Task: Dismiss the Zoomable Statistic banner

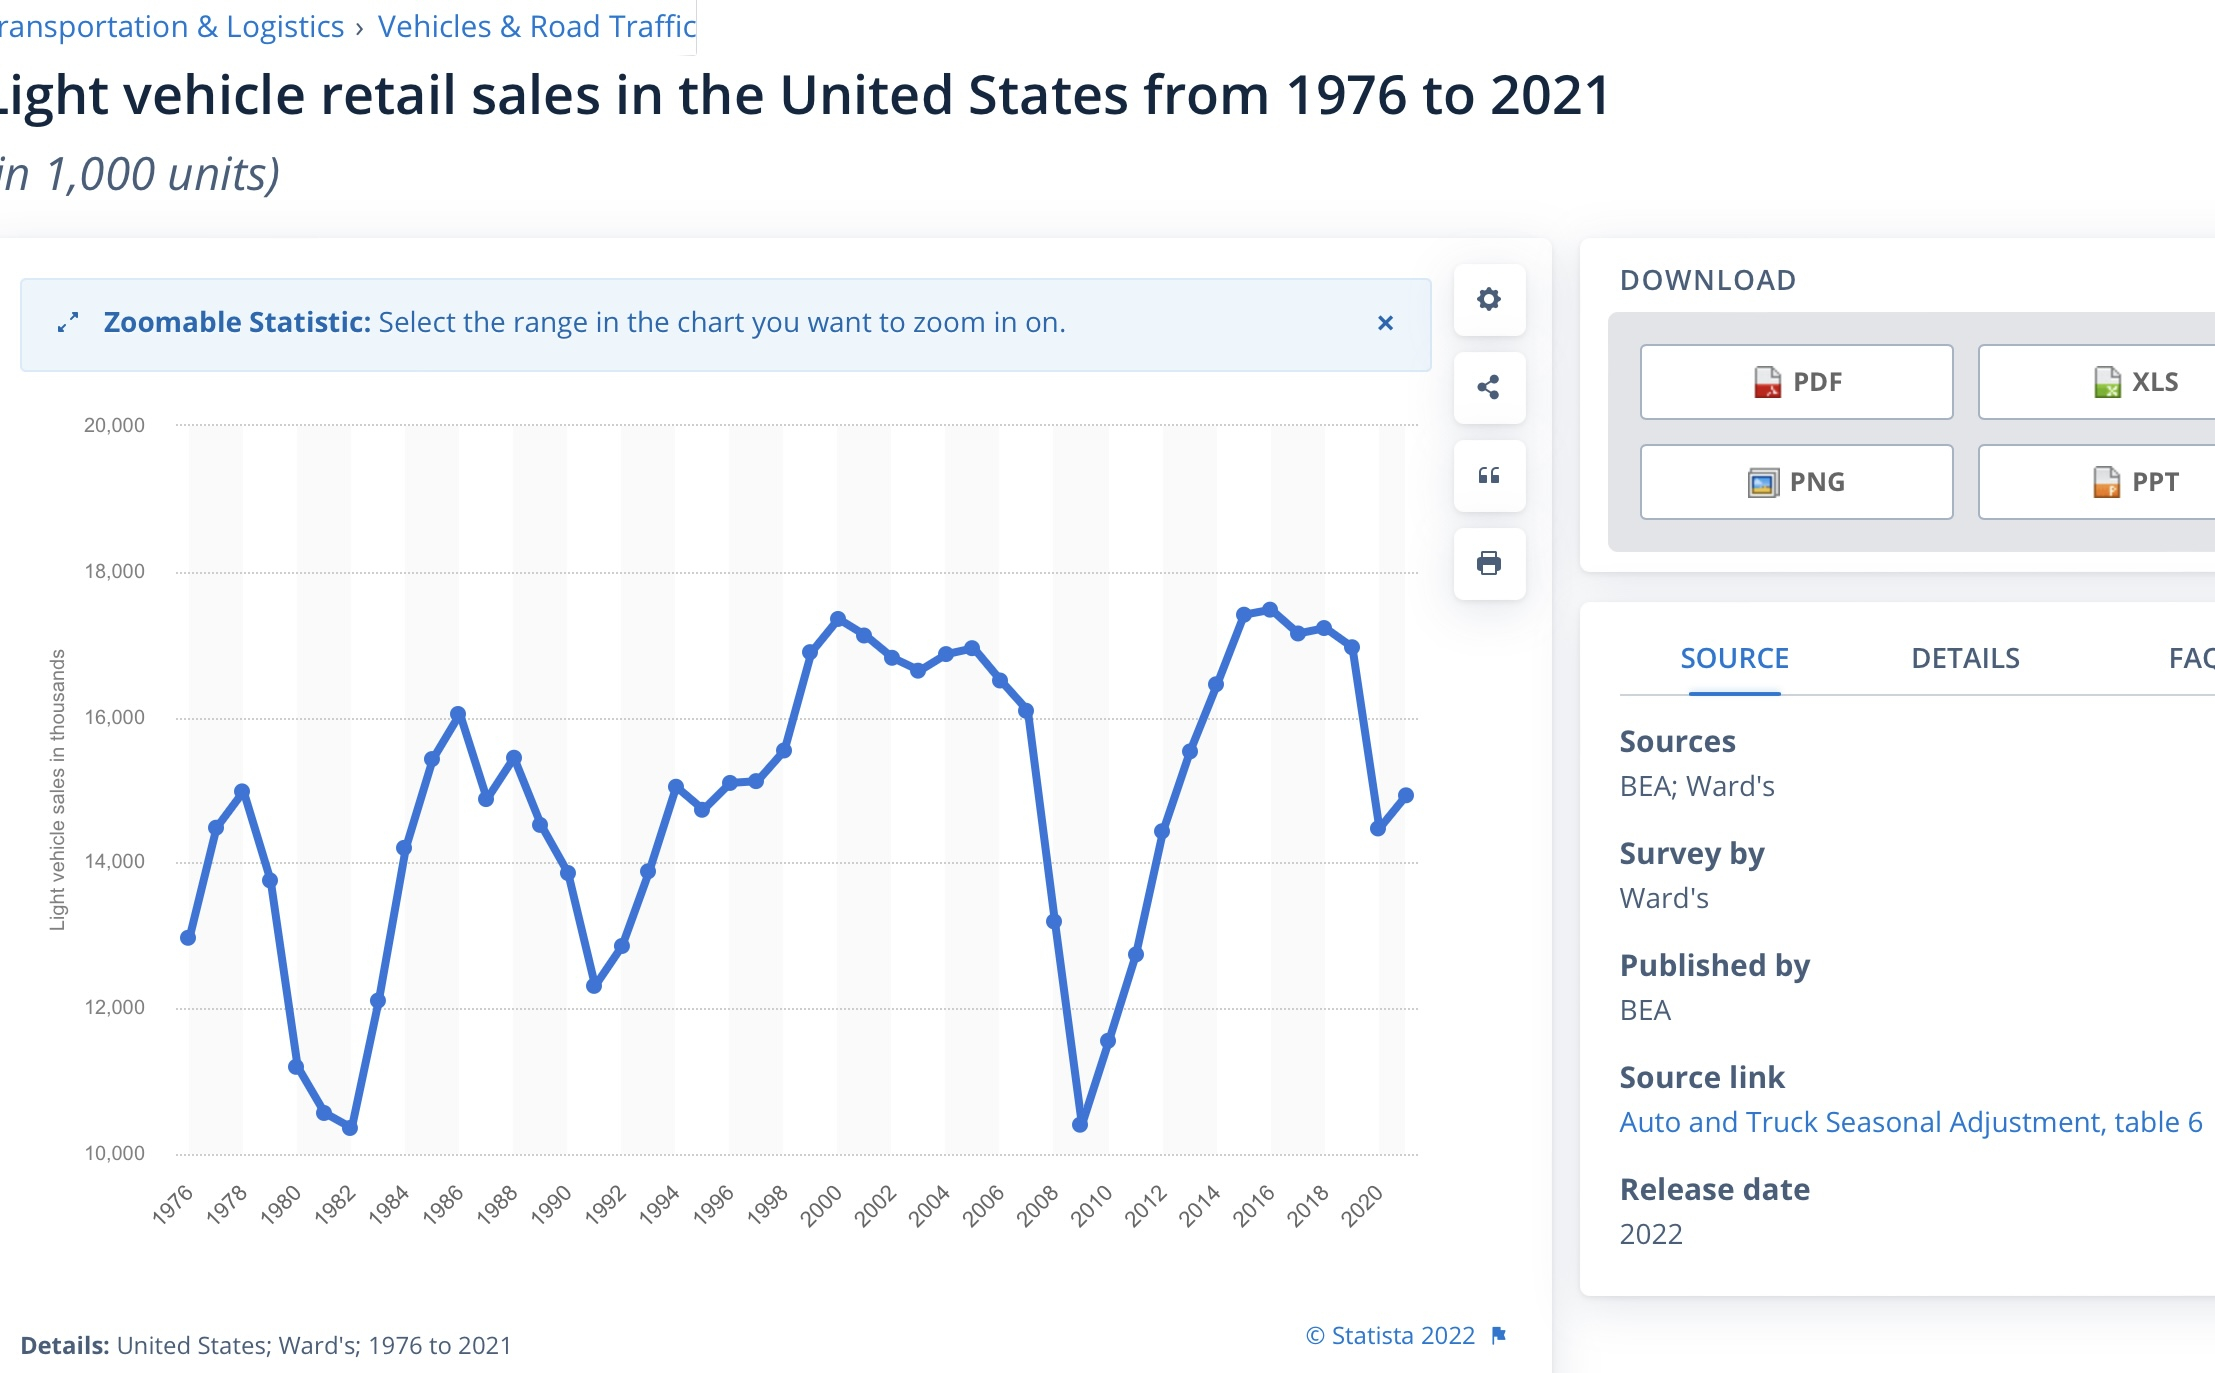Action: tap(1385, 323)
